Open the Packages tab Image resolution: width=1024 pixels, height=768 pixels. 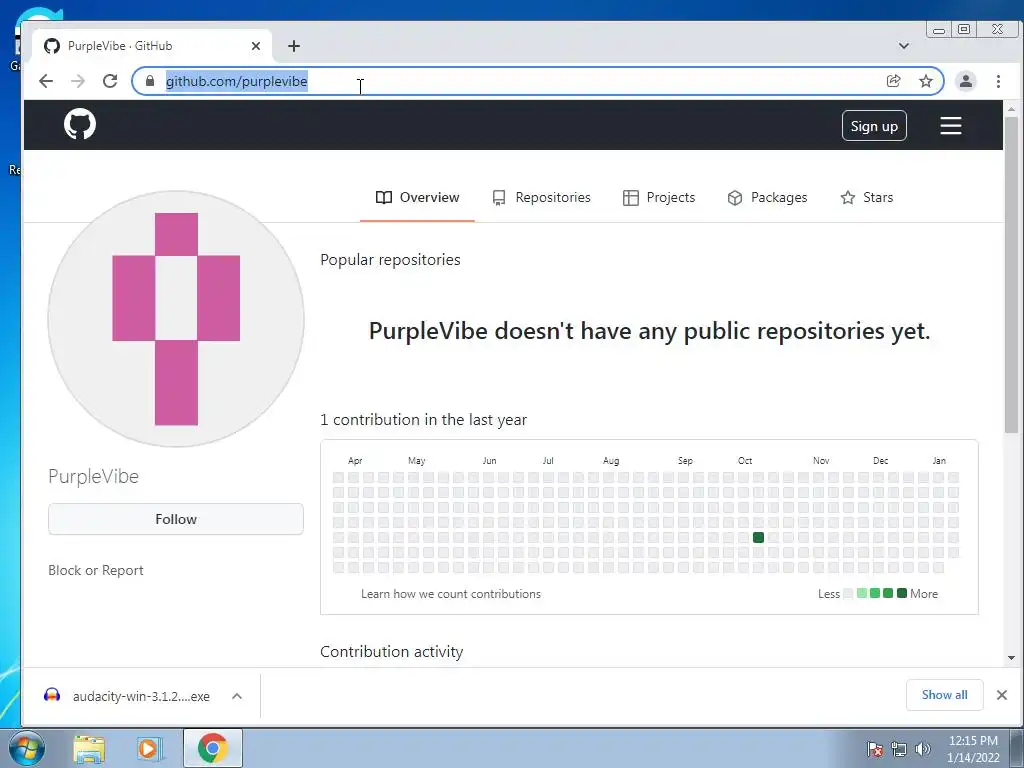[x=767, y=197]
